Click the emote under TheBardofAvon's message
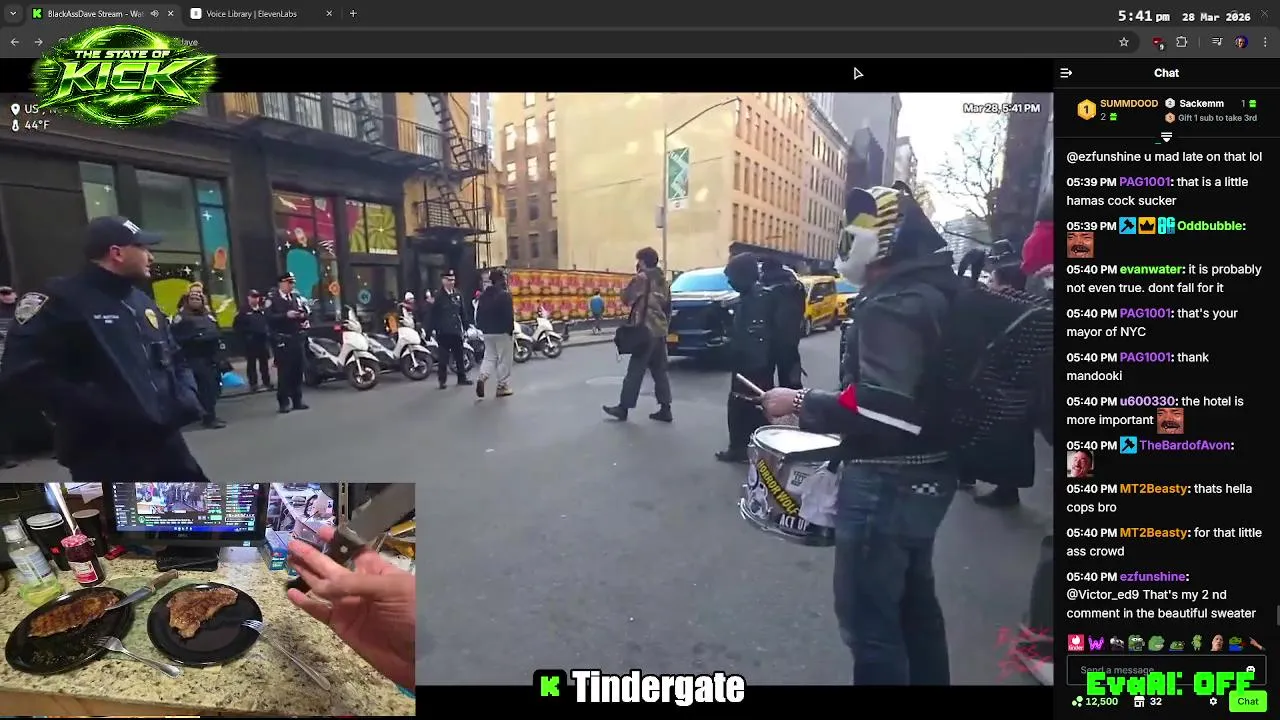 point(1079,464)
